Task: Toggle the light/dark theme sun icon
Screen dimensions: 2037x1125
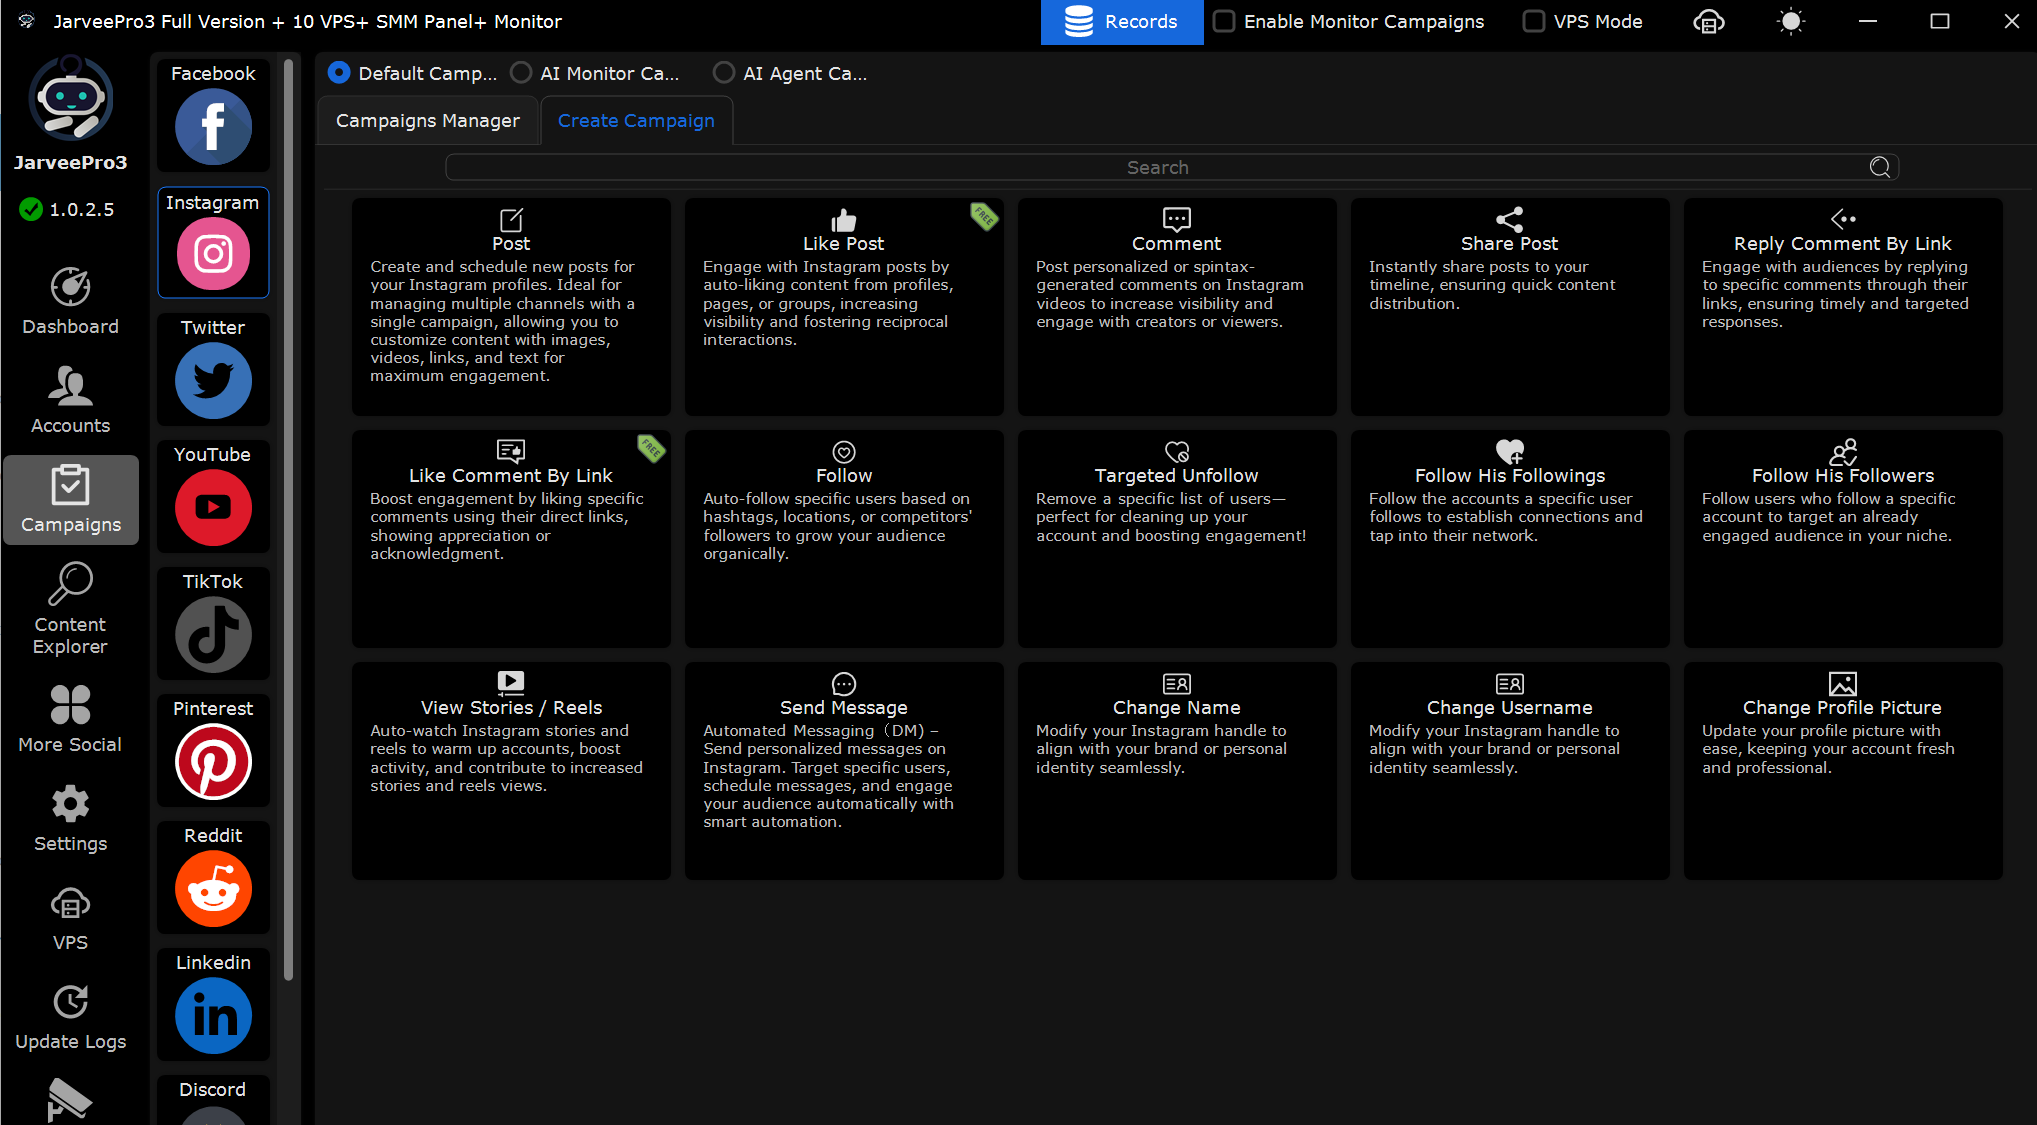Action: [1790, 22]
